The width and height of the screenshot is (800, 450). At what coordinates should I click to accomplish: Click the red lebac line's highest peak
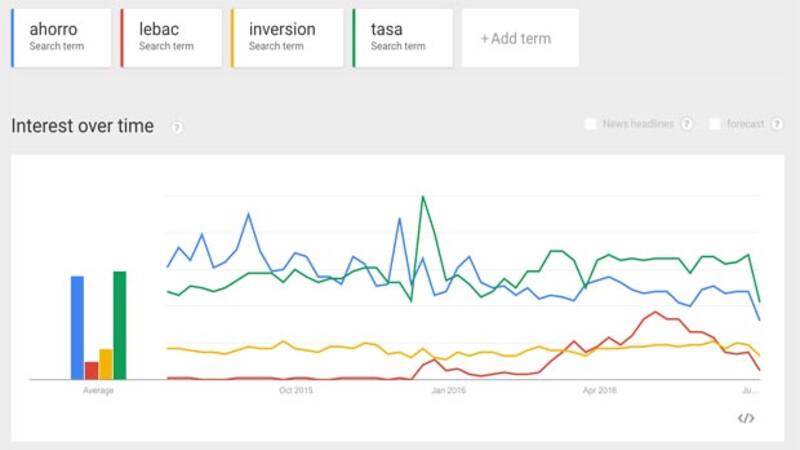656,312
